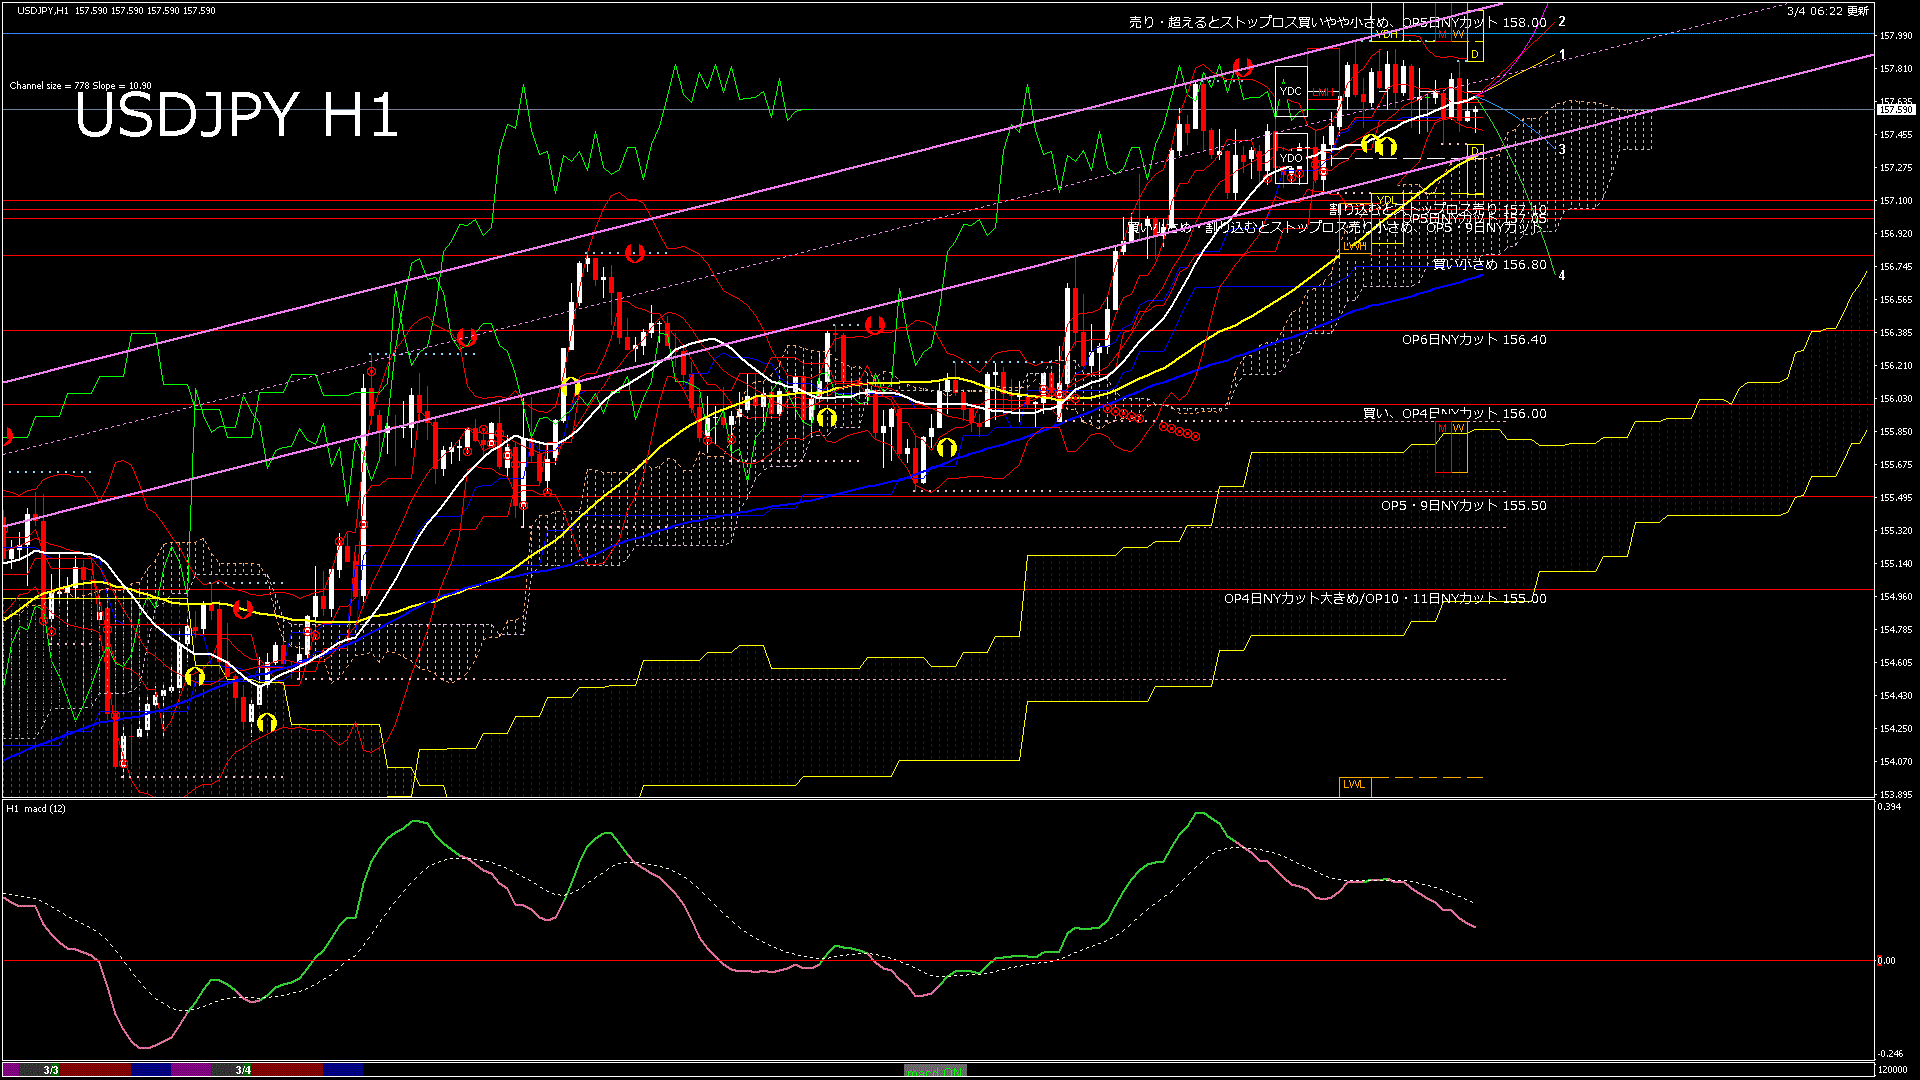Image resolution: width=1920 pixels, height=1080 pixels.
Task: Click the Channel size and Slope readout
Action: point(80,86)
